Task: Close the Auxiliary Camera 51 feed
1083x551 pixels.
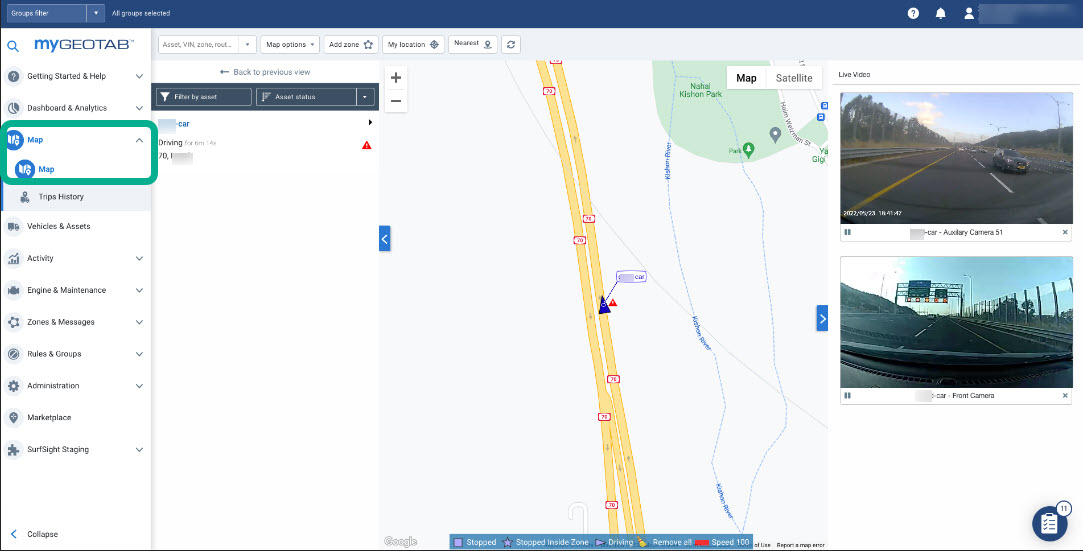Action: click(1064, 233)
